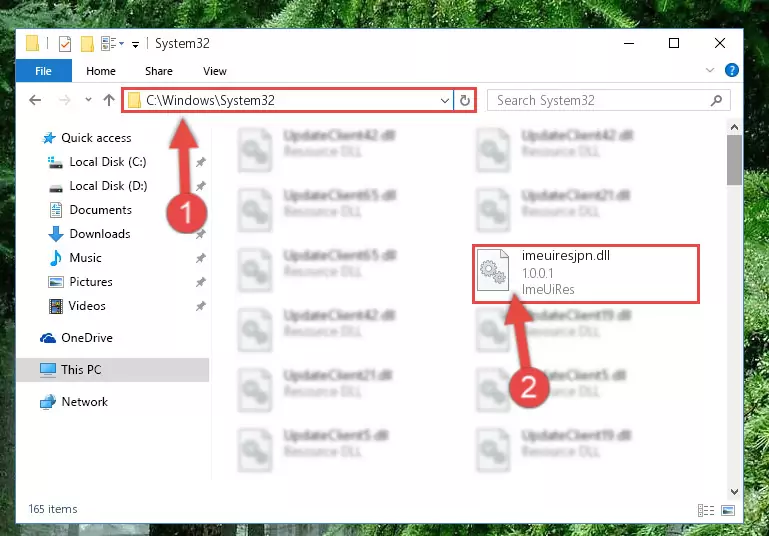This screenshot has height=536, width=769.
Task: Click the OneDrive cloud icon
Action: point(48,338)
